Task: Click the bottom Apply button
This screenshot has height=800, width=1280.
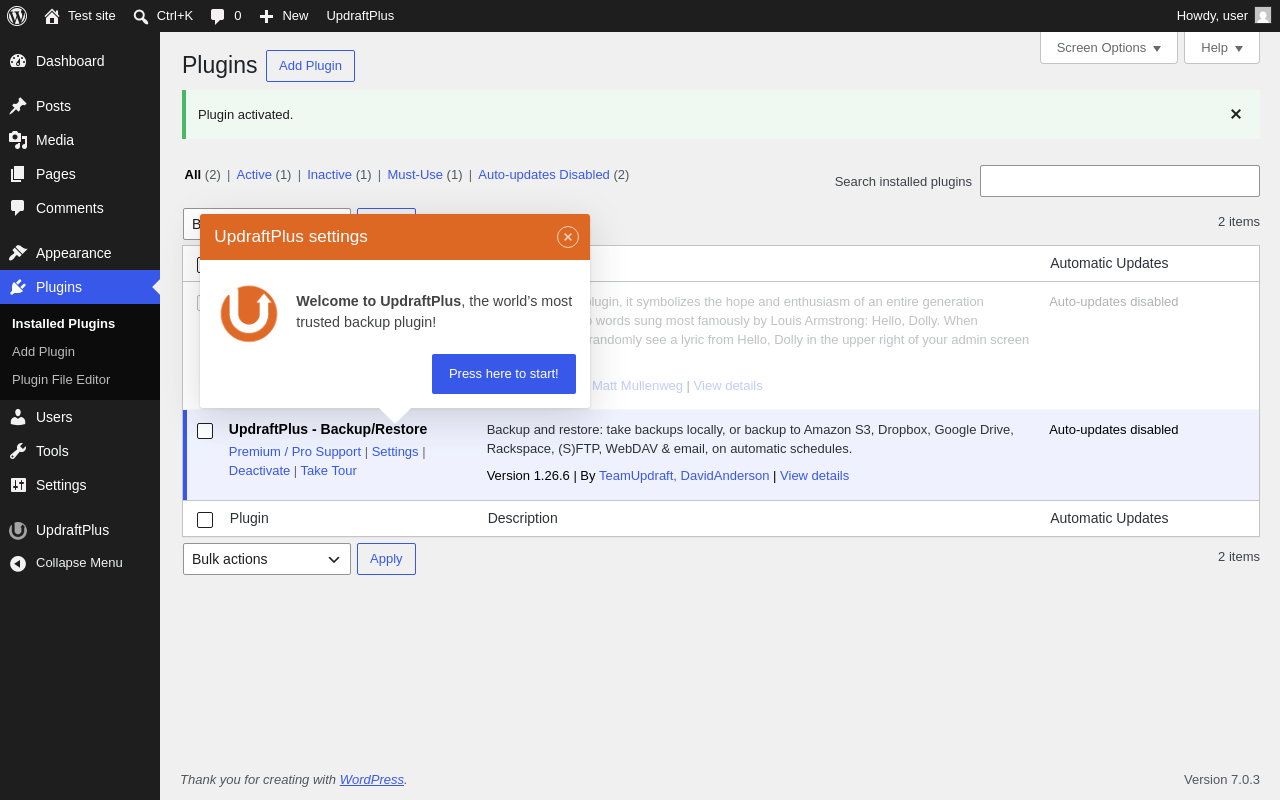Action: (386, 559)
